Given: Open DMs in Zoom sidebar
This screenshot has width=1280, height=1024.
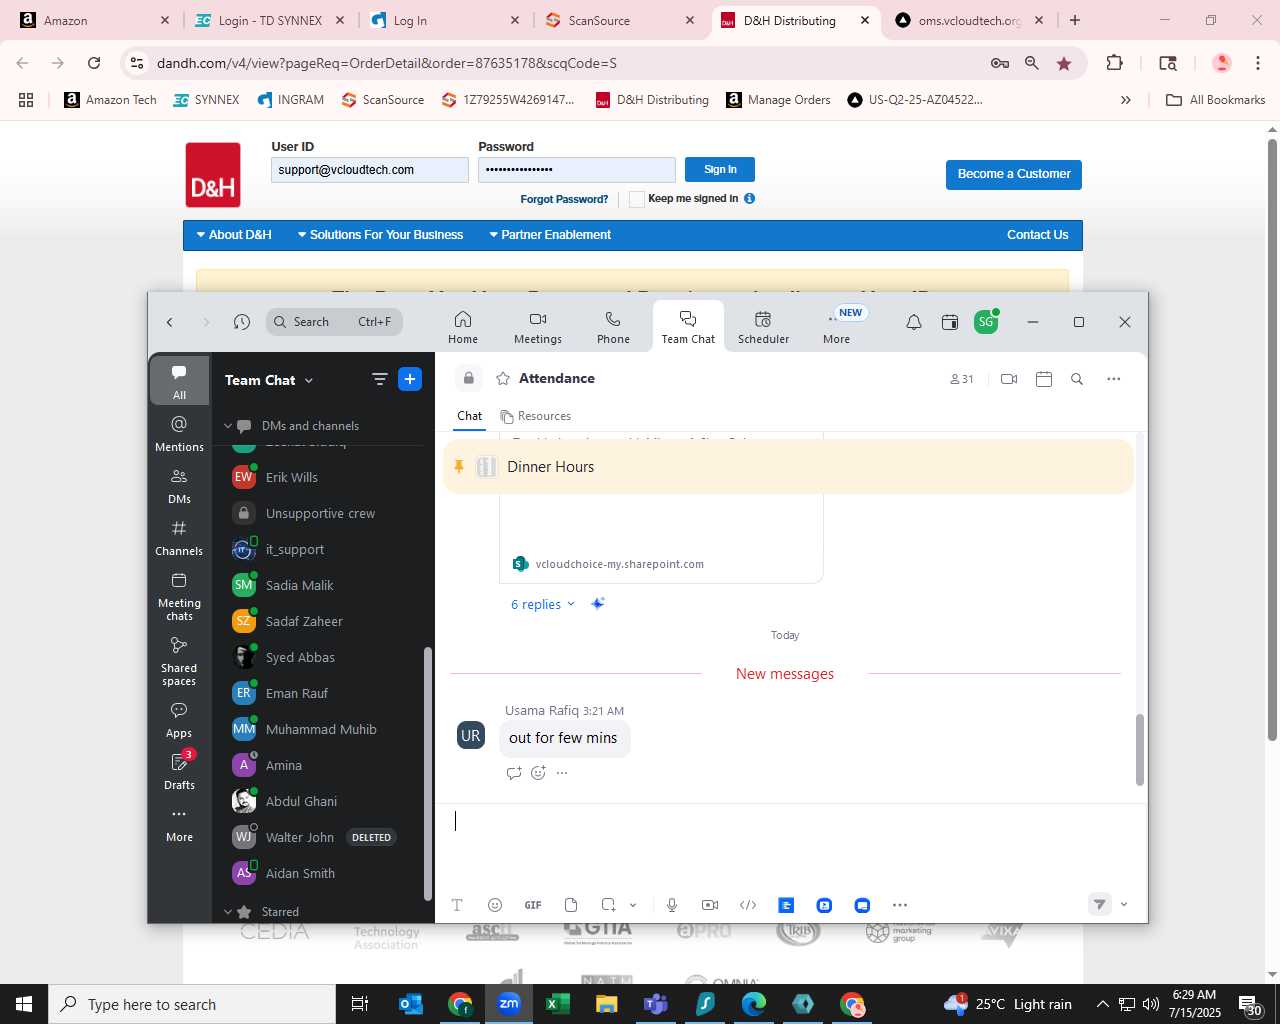Looking at the screenshot, I should 179,485.
